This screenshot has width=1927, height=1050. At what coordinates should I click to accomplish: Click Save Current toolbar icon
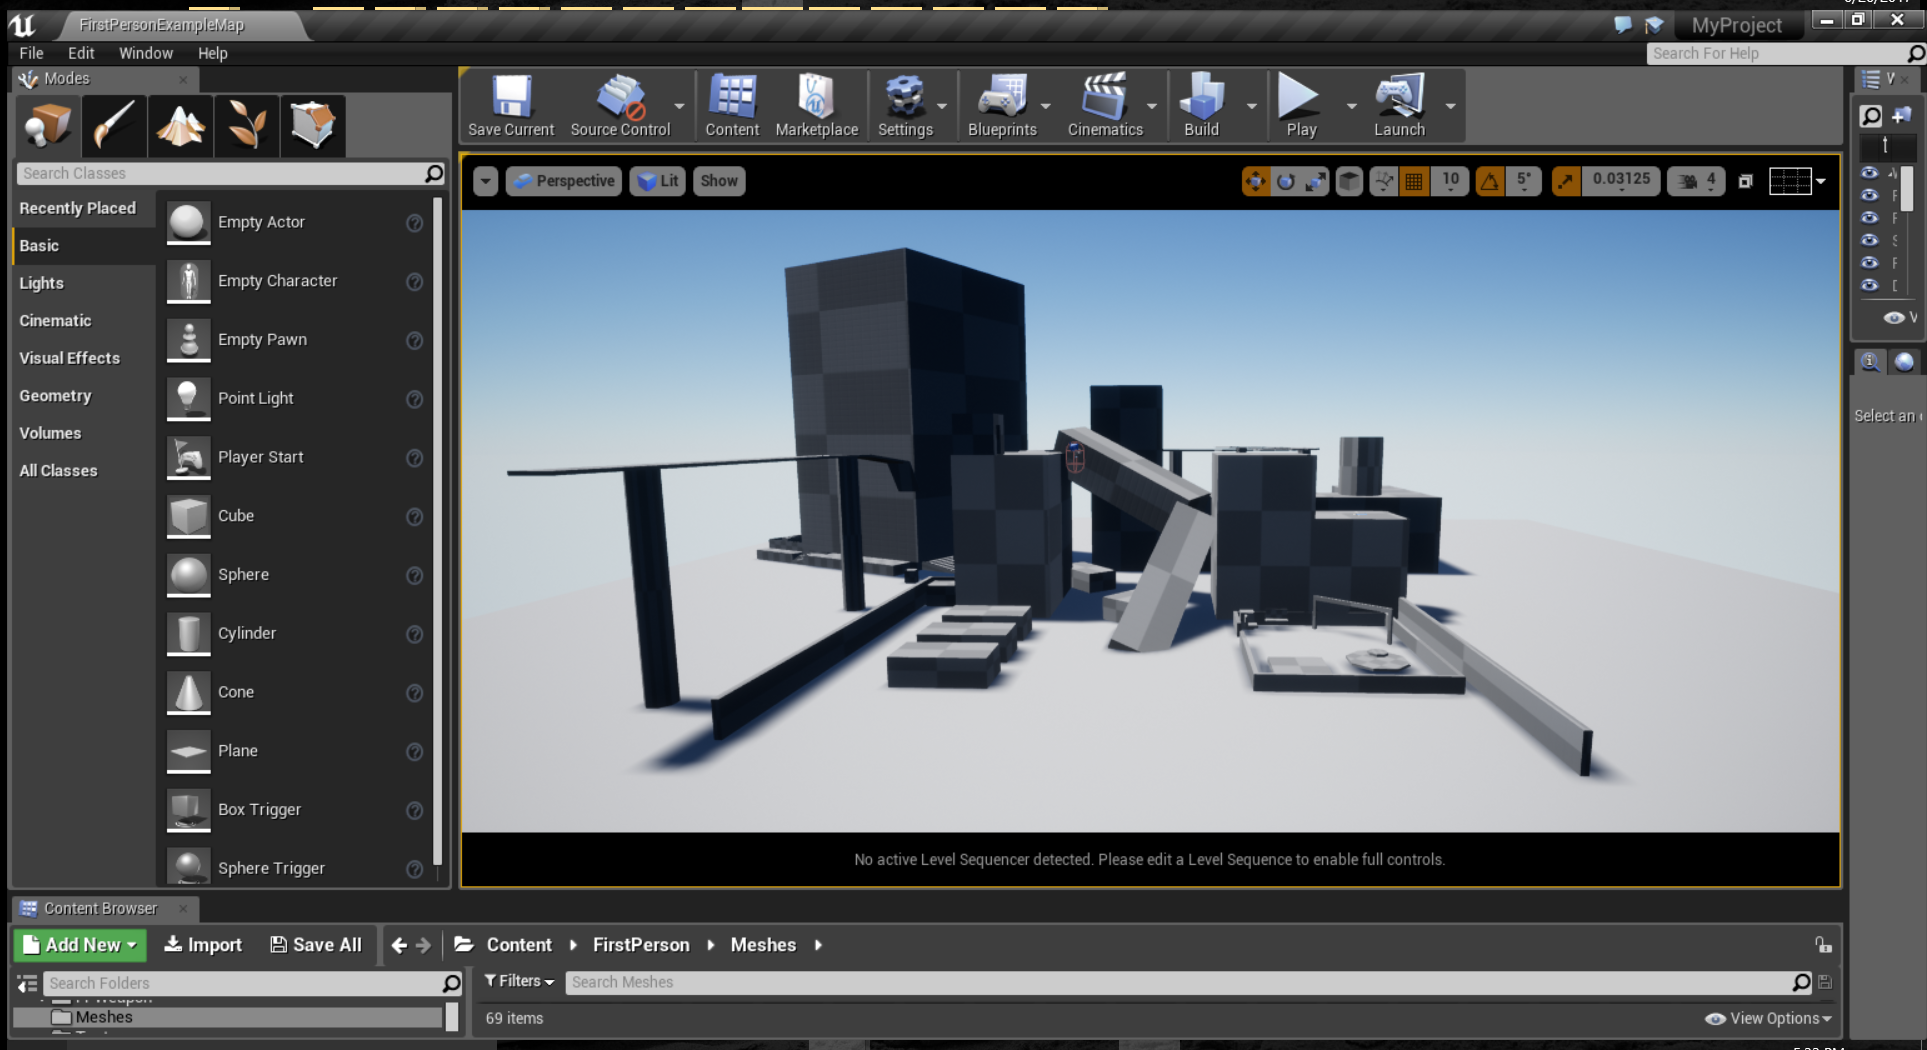click(x=510, y=105)
